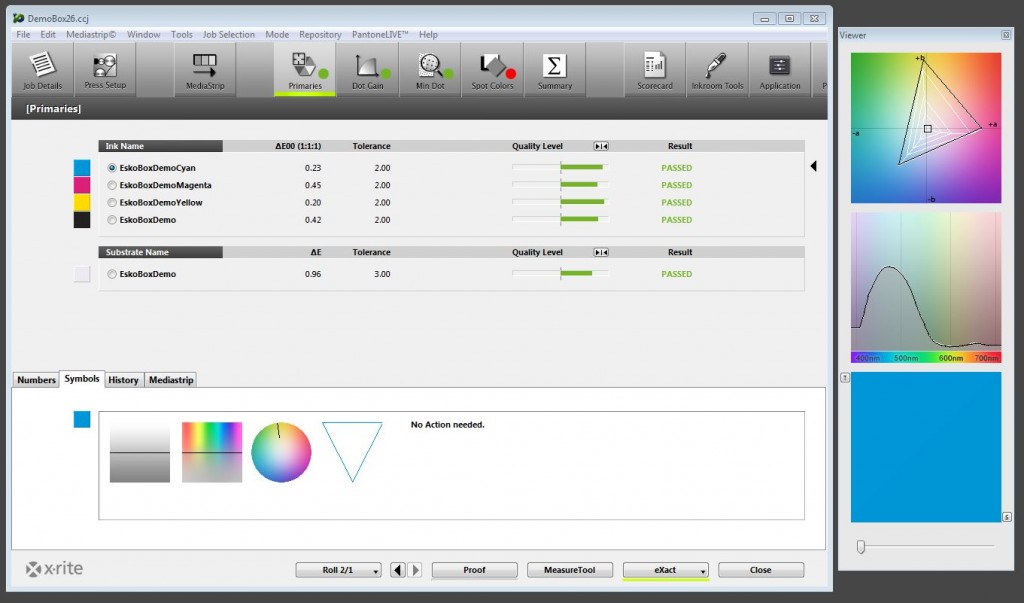Viewport: 1024px width, 603px height.
Task: Click the cyan triangle symbol
Action: click(352, 452)
